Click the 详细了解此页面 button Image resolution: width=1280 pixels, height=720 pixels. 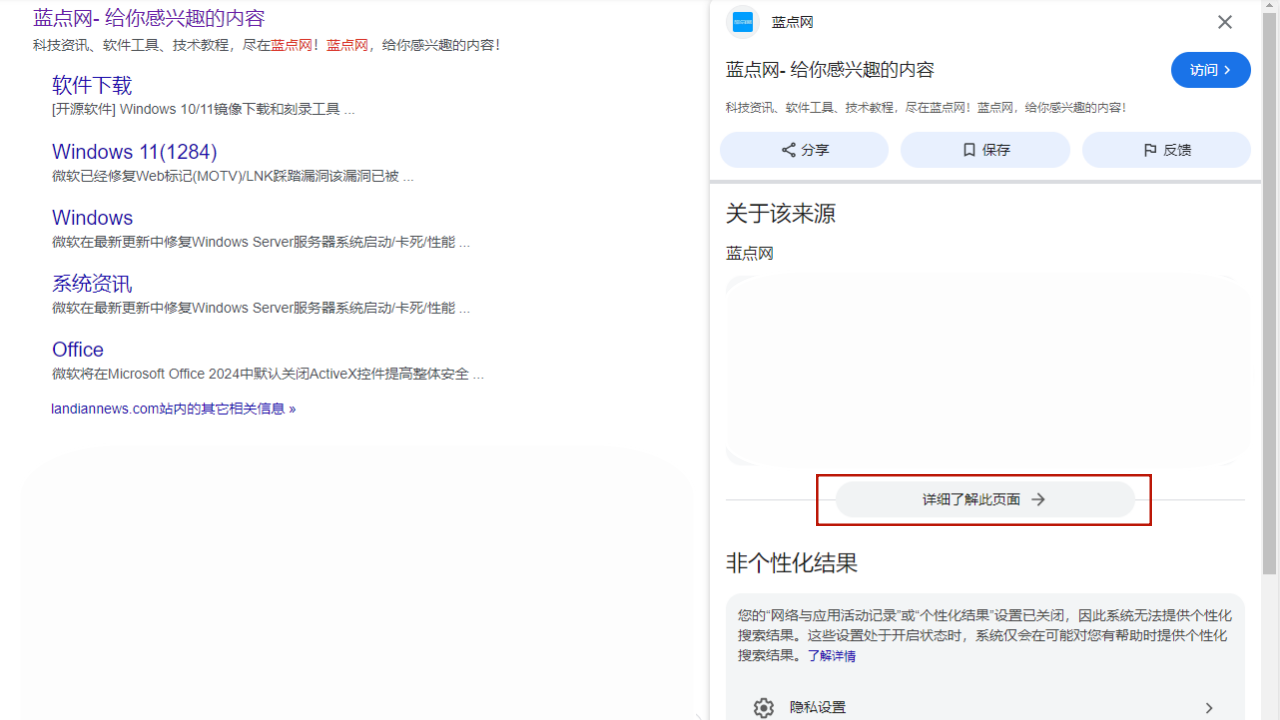point(985,499)
